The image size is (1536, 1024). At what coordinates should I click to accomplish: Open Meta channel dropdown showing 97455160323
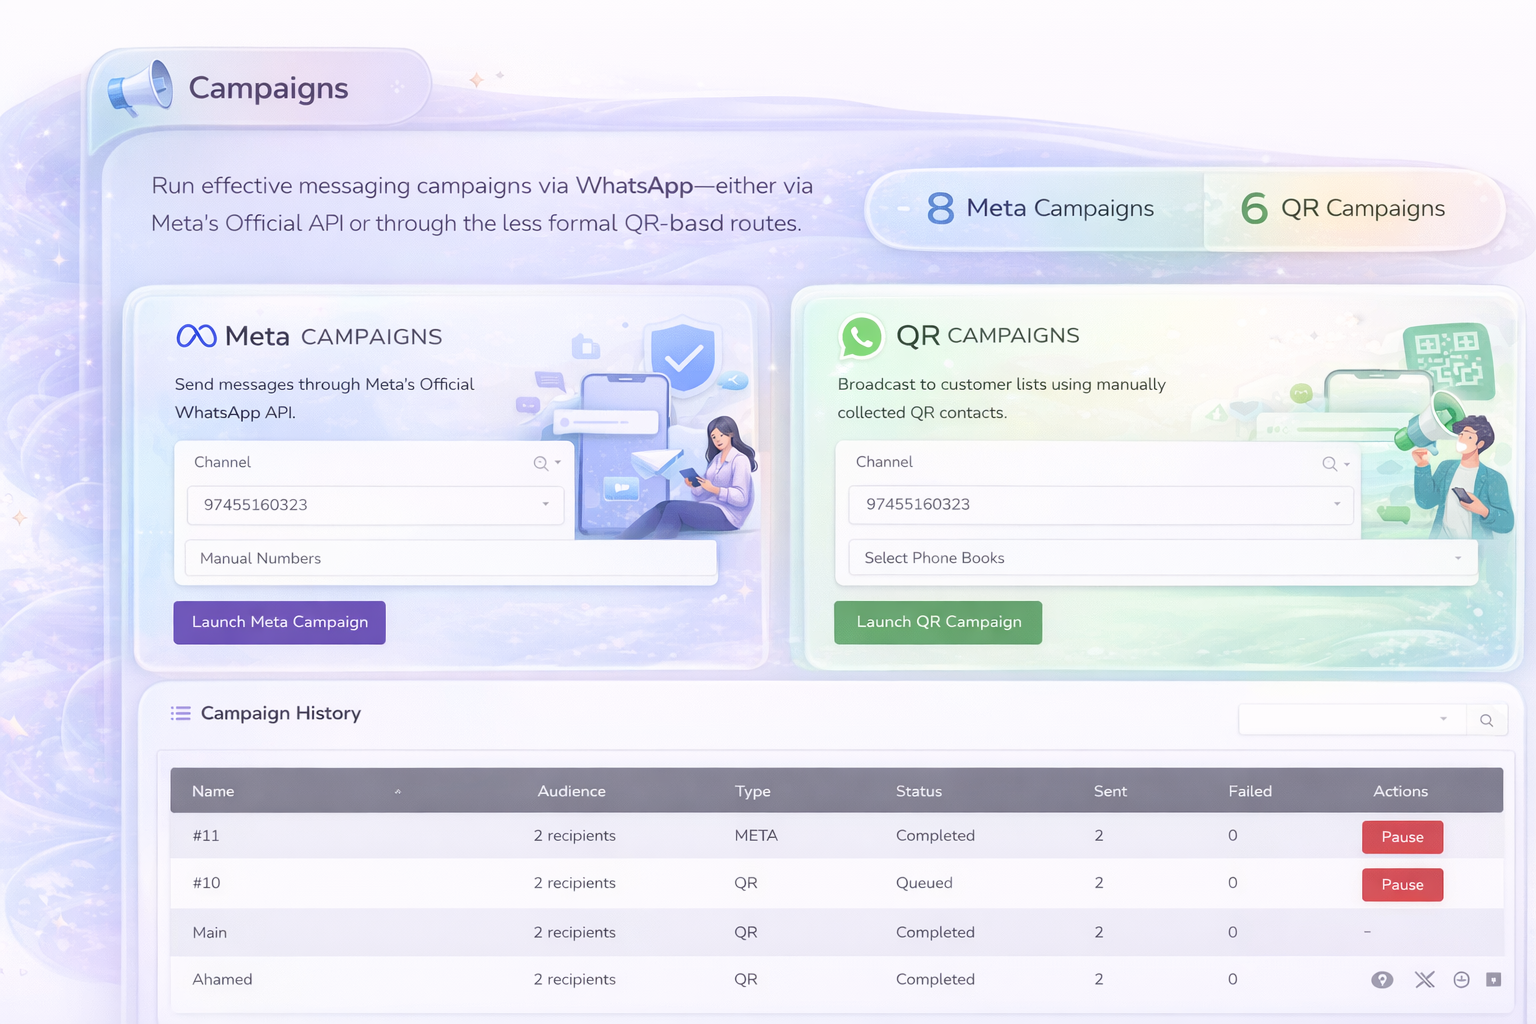point(375,505)
